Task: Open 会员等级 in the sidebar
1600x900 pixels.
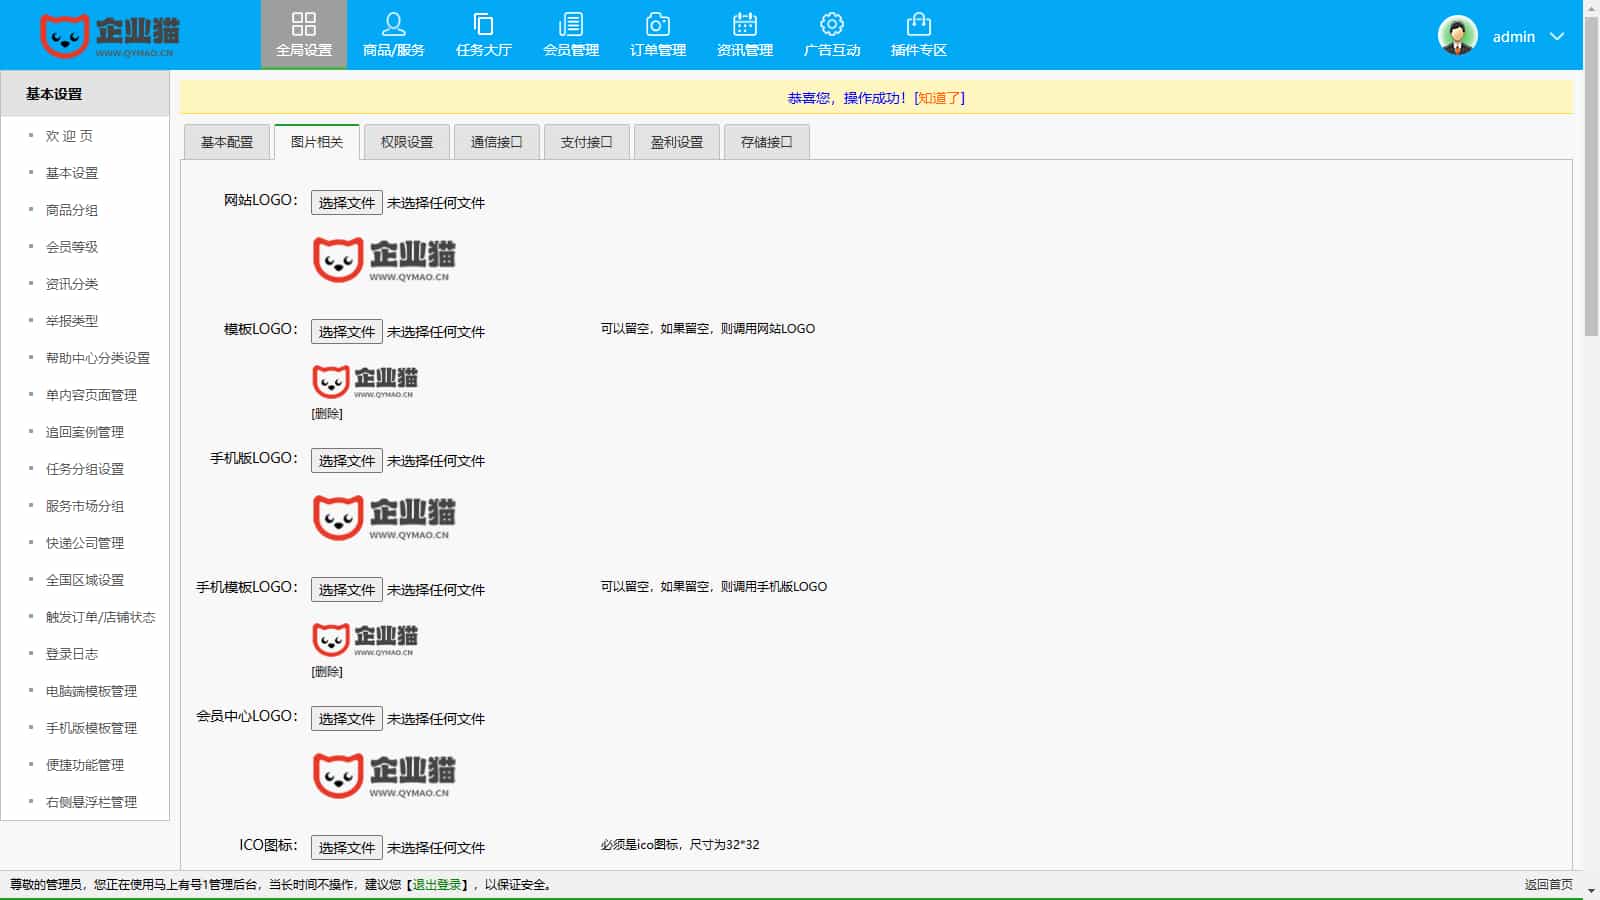Action: [72, 247]
